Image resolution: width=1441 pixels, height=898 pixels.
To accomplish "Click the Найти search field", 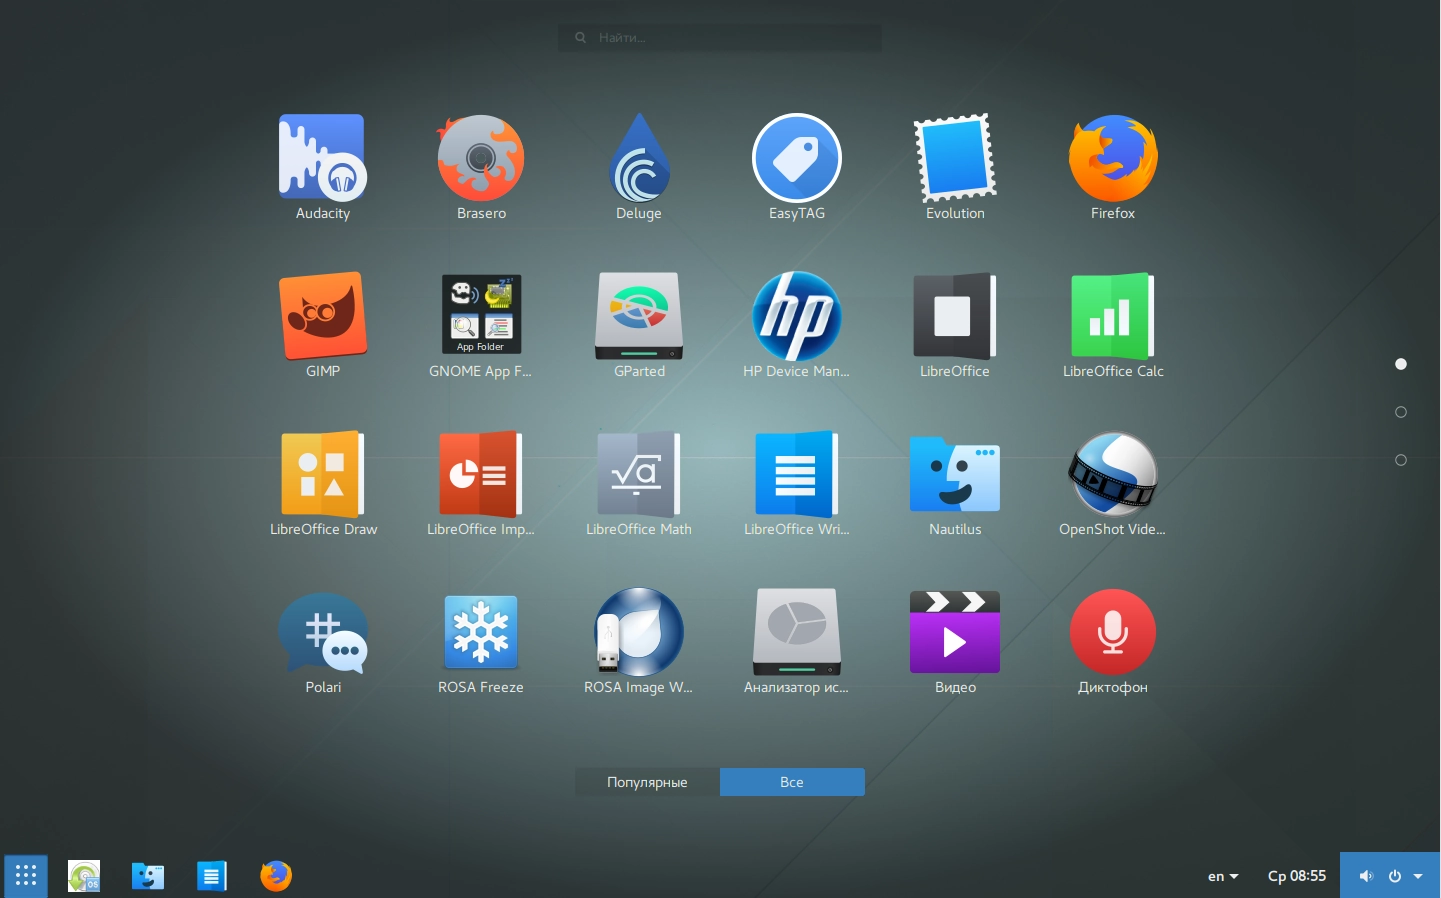I will tap(720, 38).
